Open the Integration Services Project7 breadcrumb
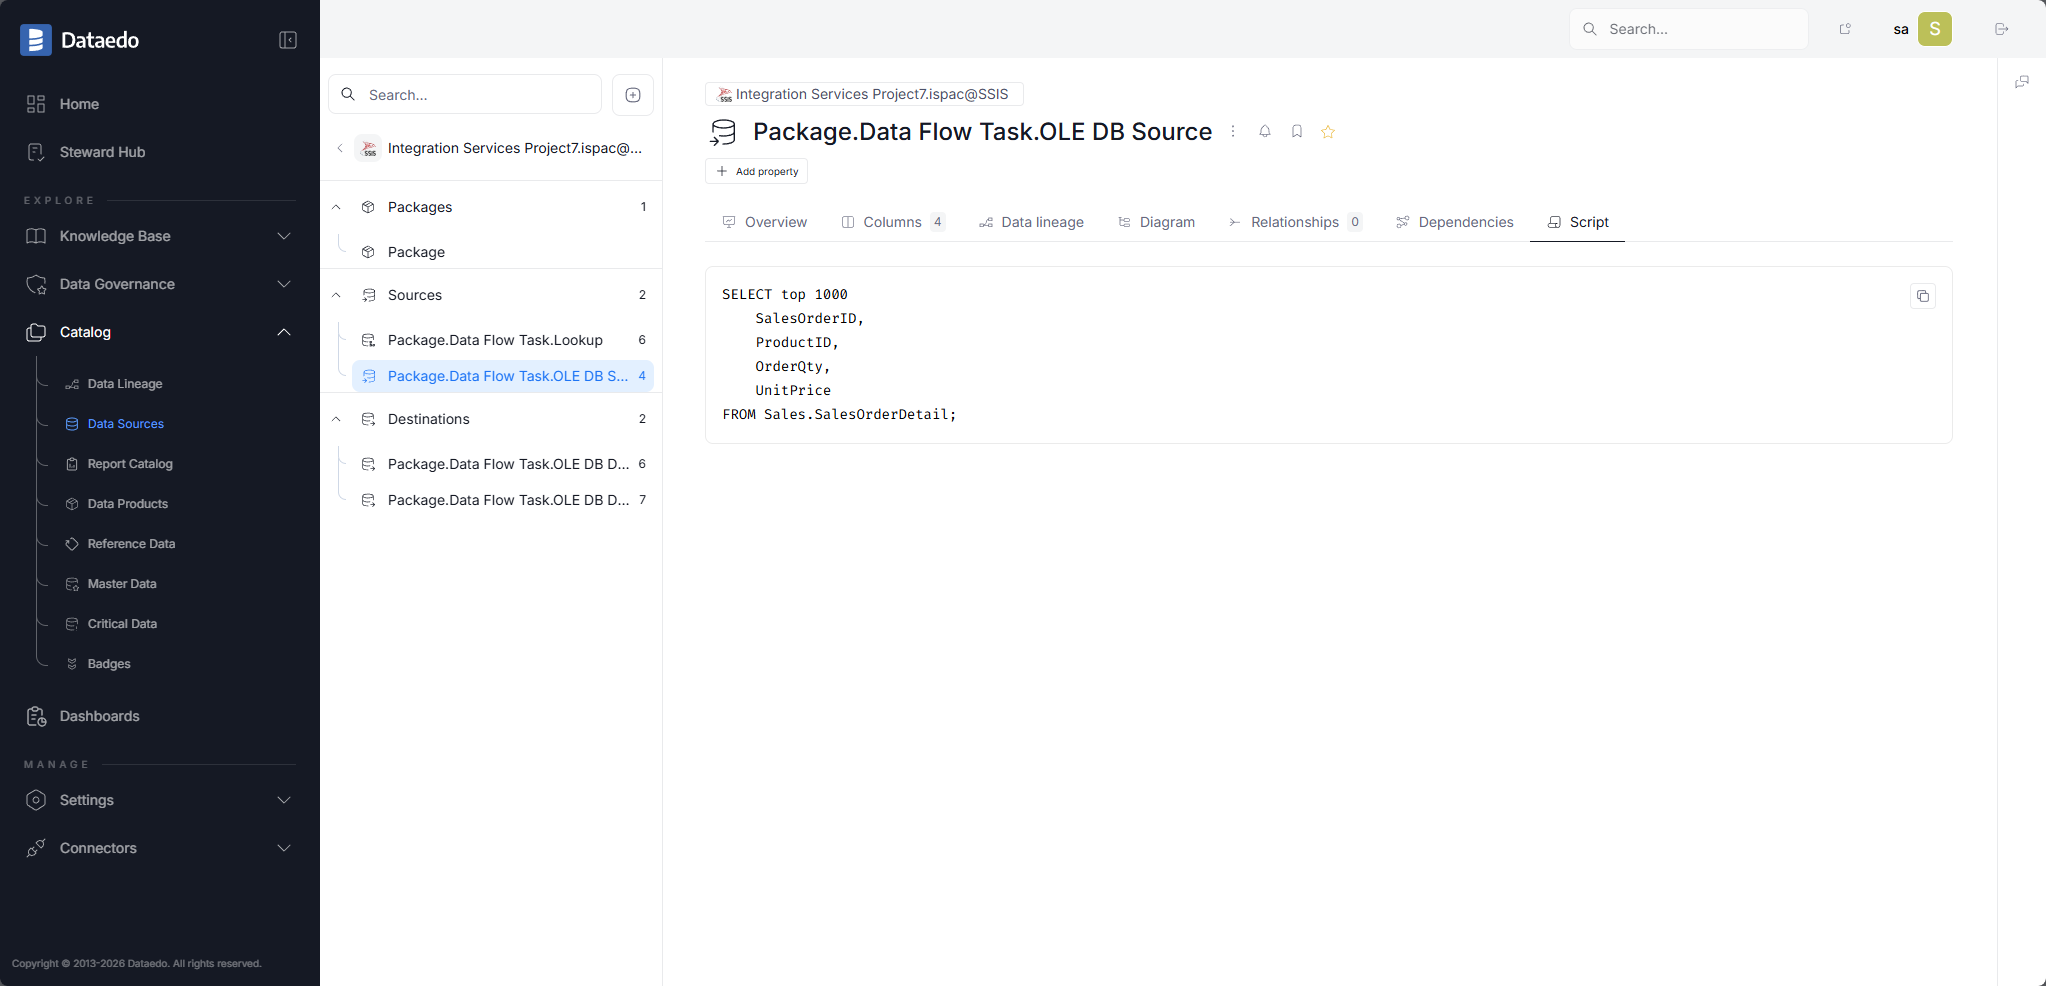The height and width of the screenshot is (986, 2046). point(862,94)
